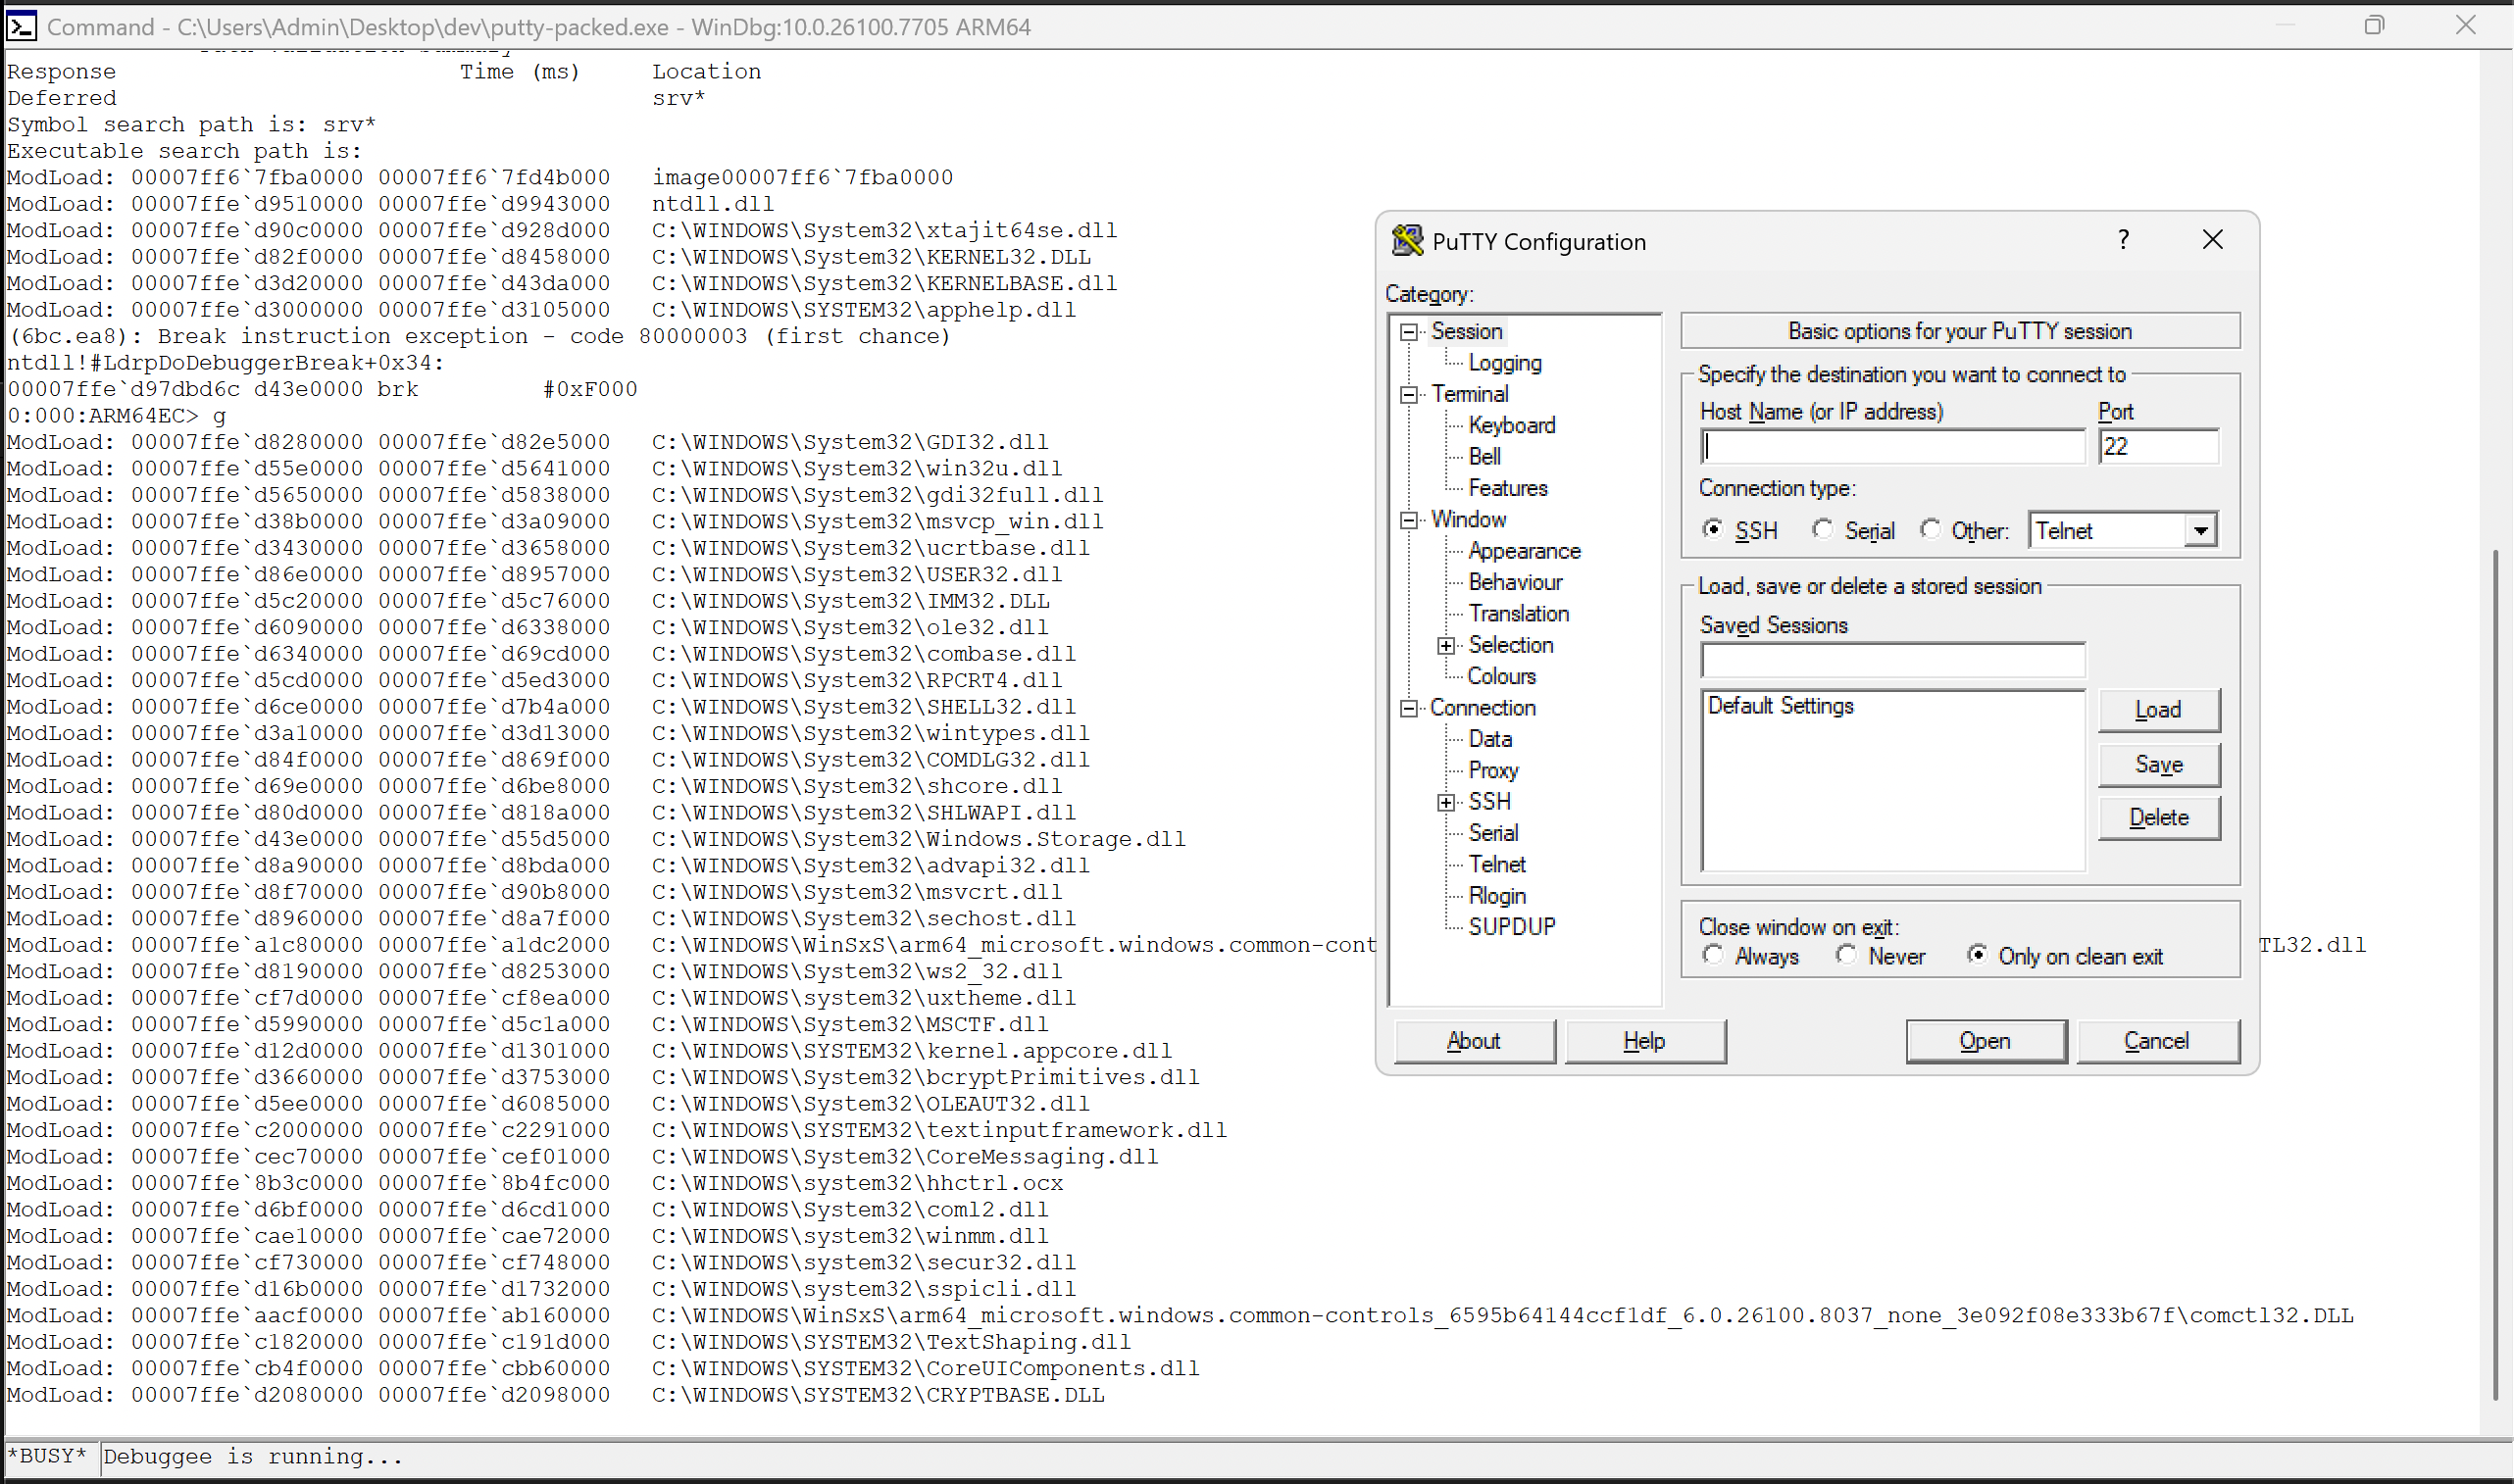This screenshot has height=1484, width=2514.
Task: Select the Selection category label
Action: coord(1510,645)
